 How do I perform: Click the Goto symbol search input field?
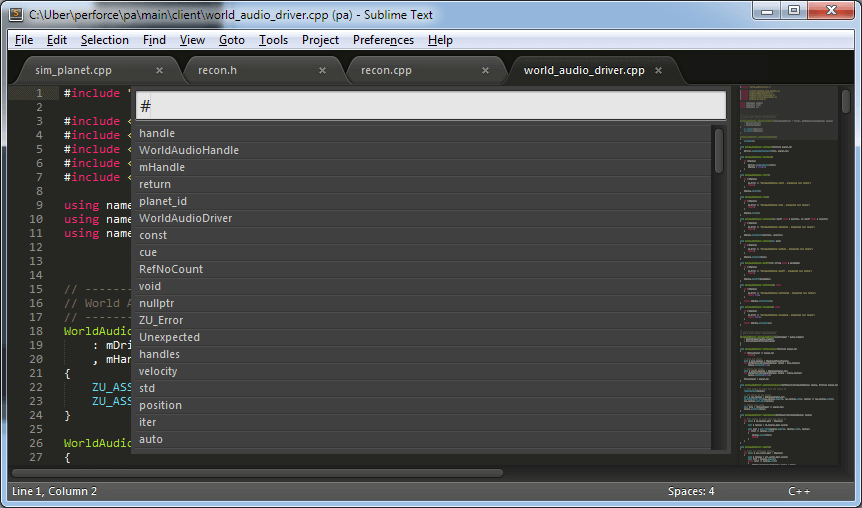(x=430, y=106)
